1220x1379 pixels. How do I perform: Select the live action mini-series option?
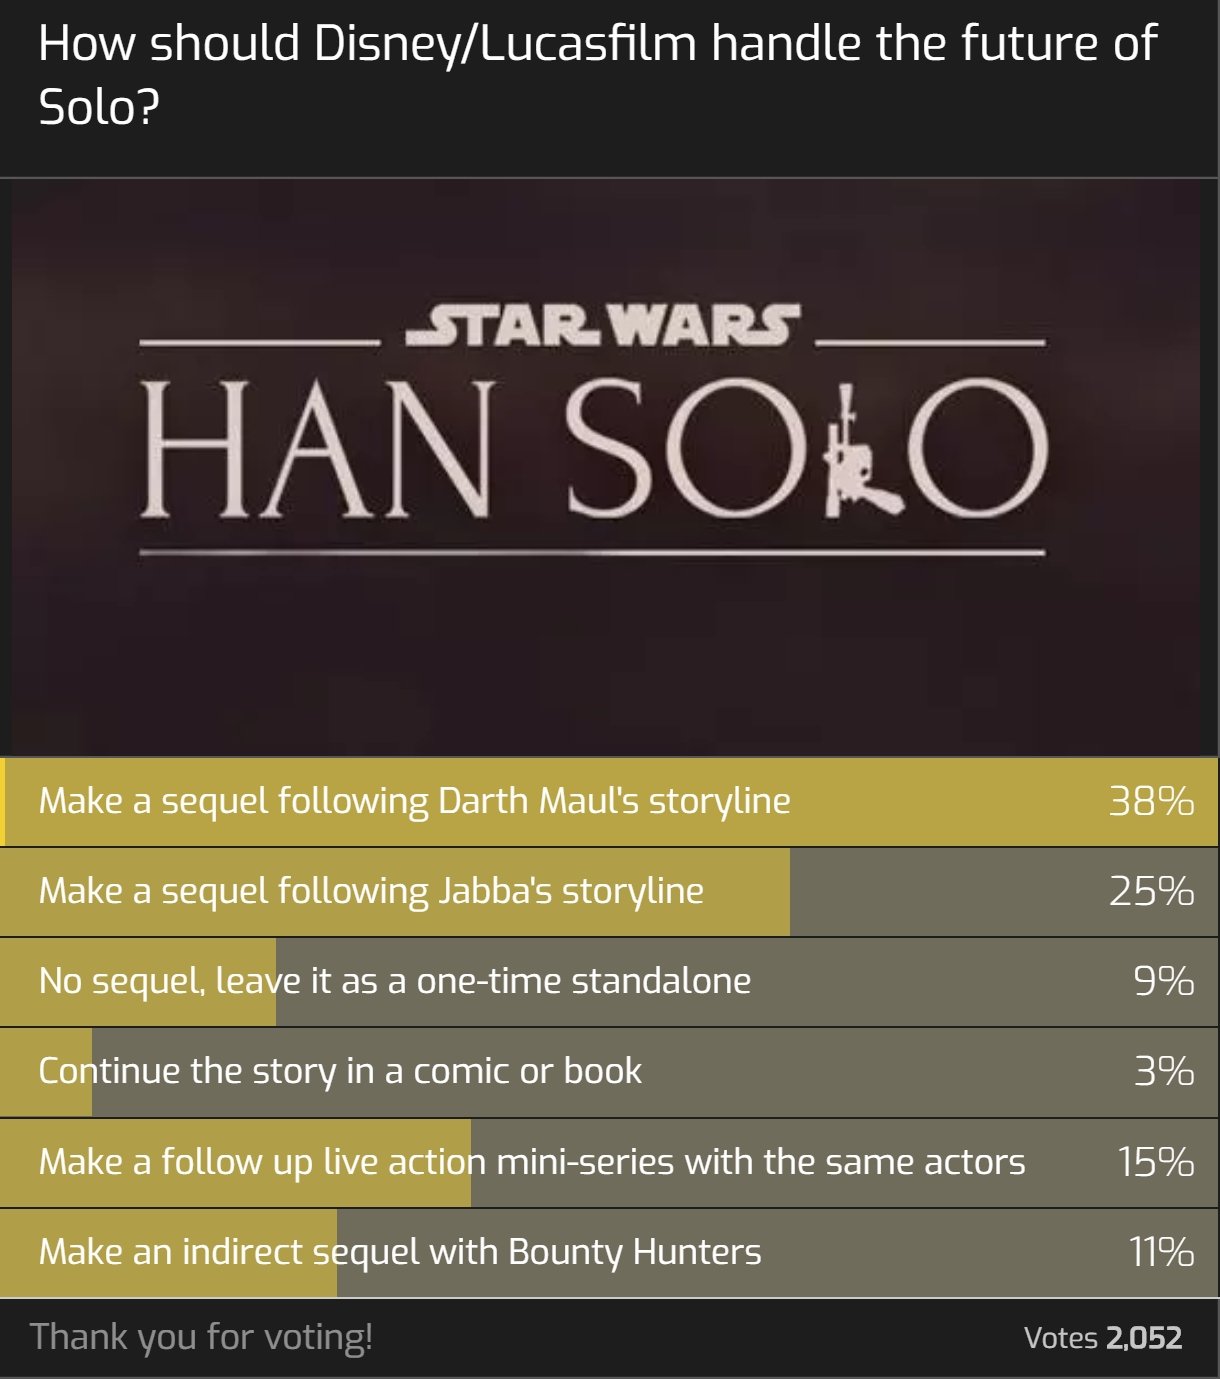pyautogui.click(x=610, y=1162)
